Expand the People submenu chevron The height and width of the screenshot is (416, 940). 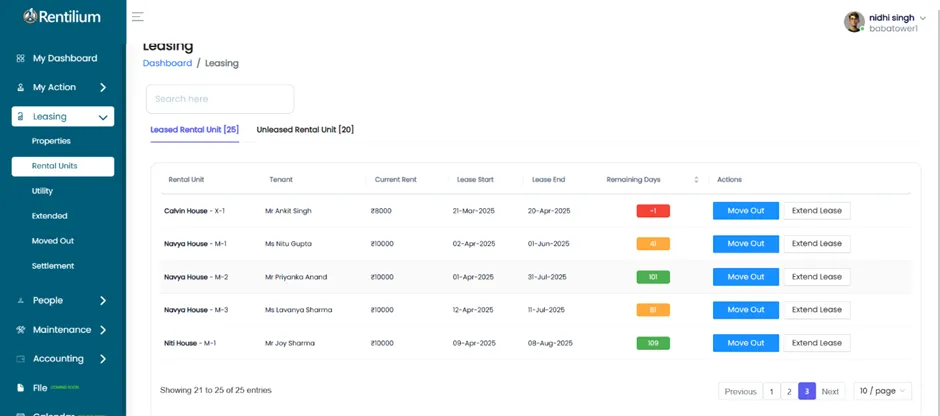(x=103, y=301)
